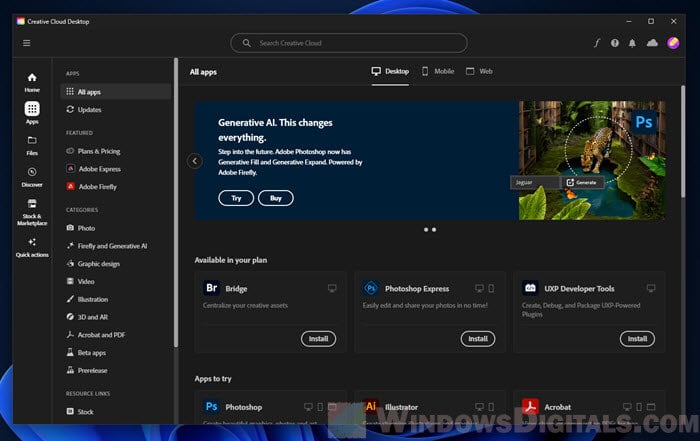Click Try on Generative AI banner
This screenshot has width=700, height=441.
coord(236,198)
